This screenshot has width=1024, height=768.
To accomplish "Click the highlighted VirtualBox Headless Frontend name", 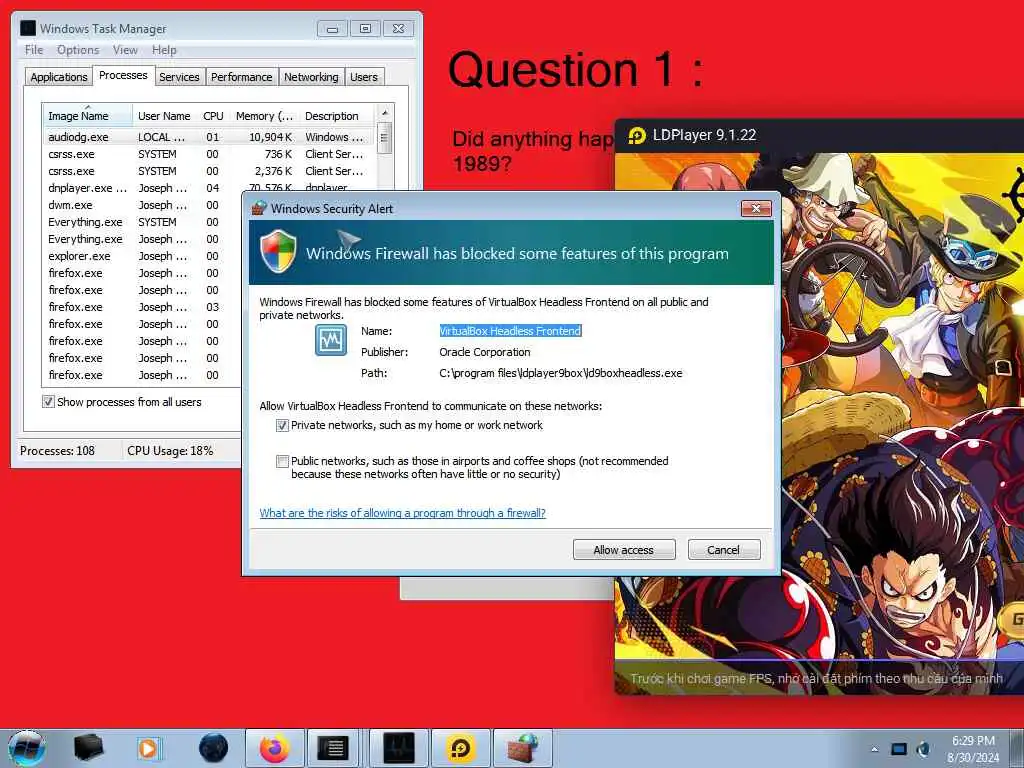I will click(x=510, y=331).
